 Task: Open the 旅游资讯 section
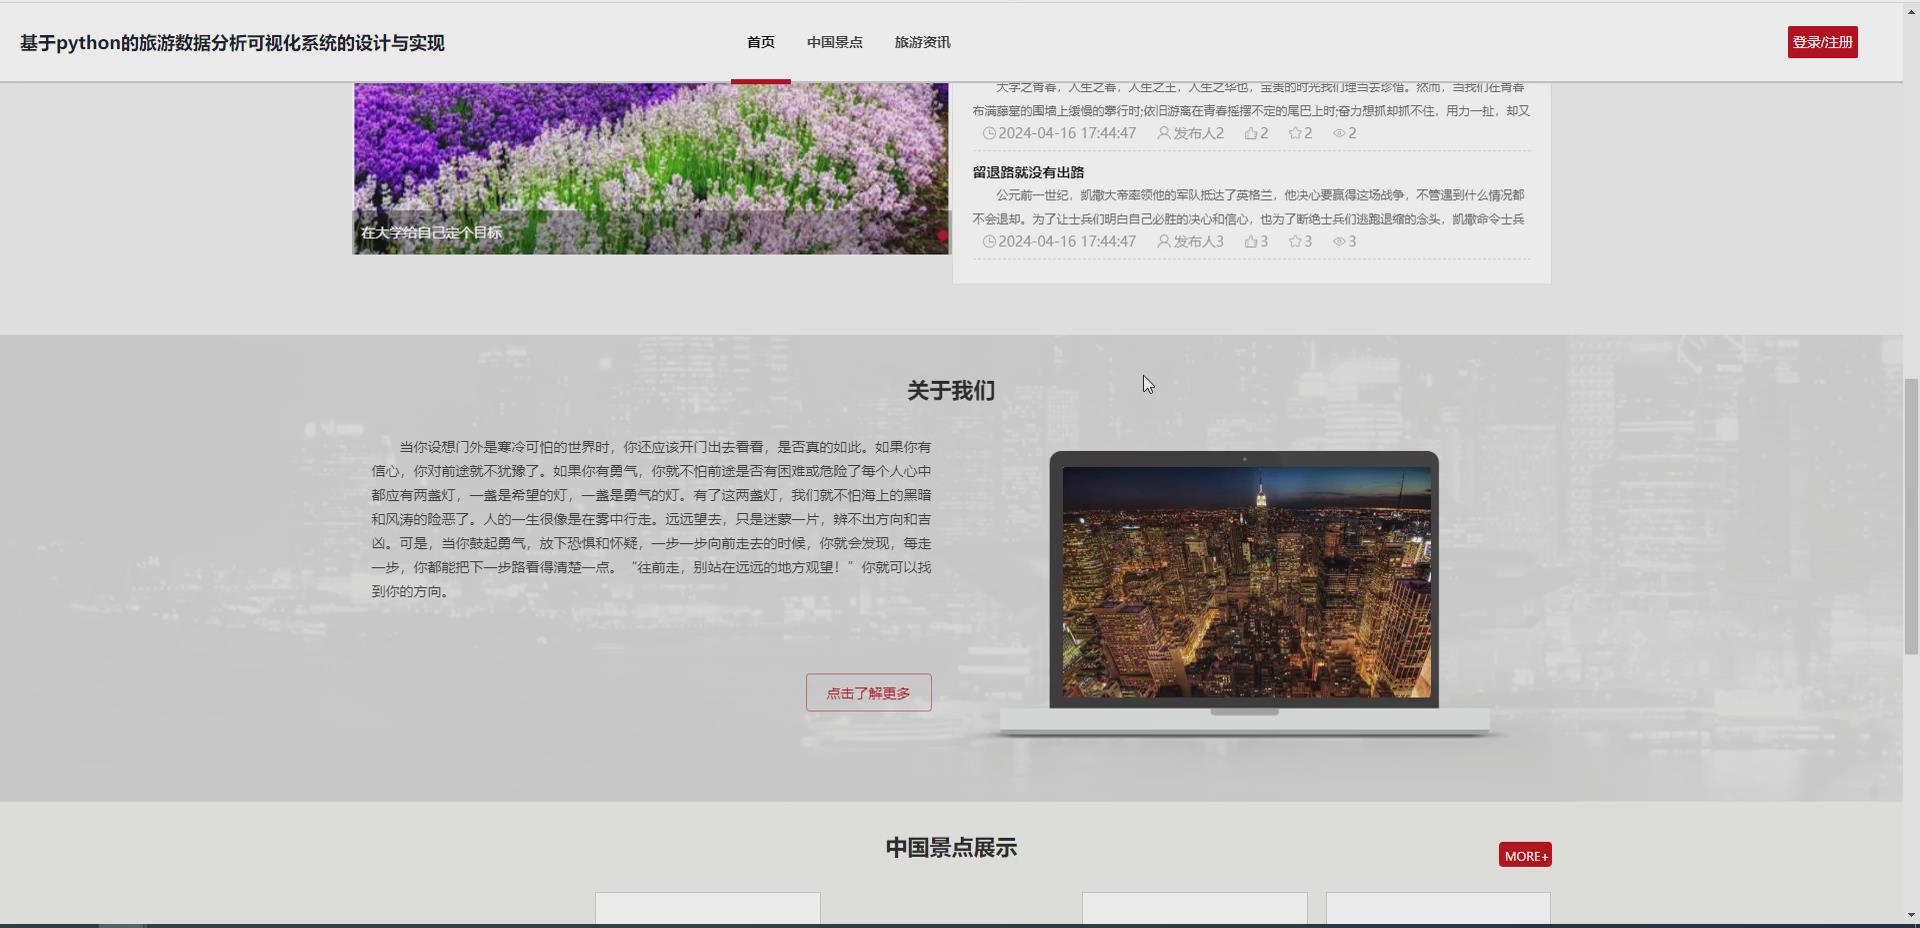pos(922,42)
